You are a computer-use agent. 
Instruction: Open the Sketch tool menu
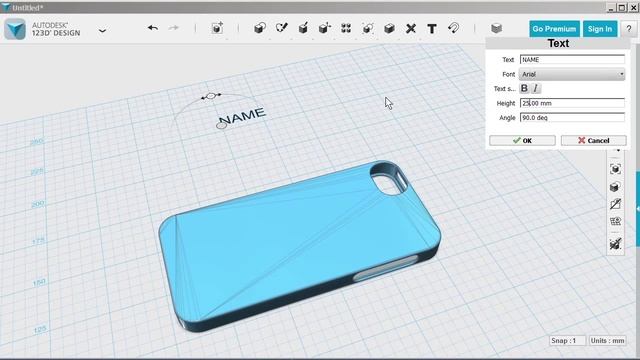282,28
